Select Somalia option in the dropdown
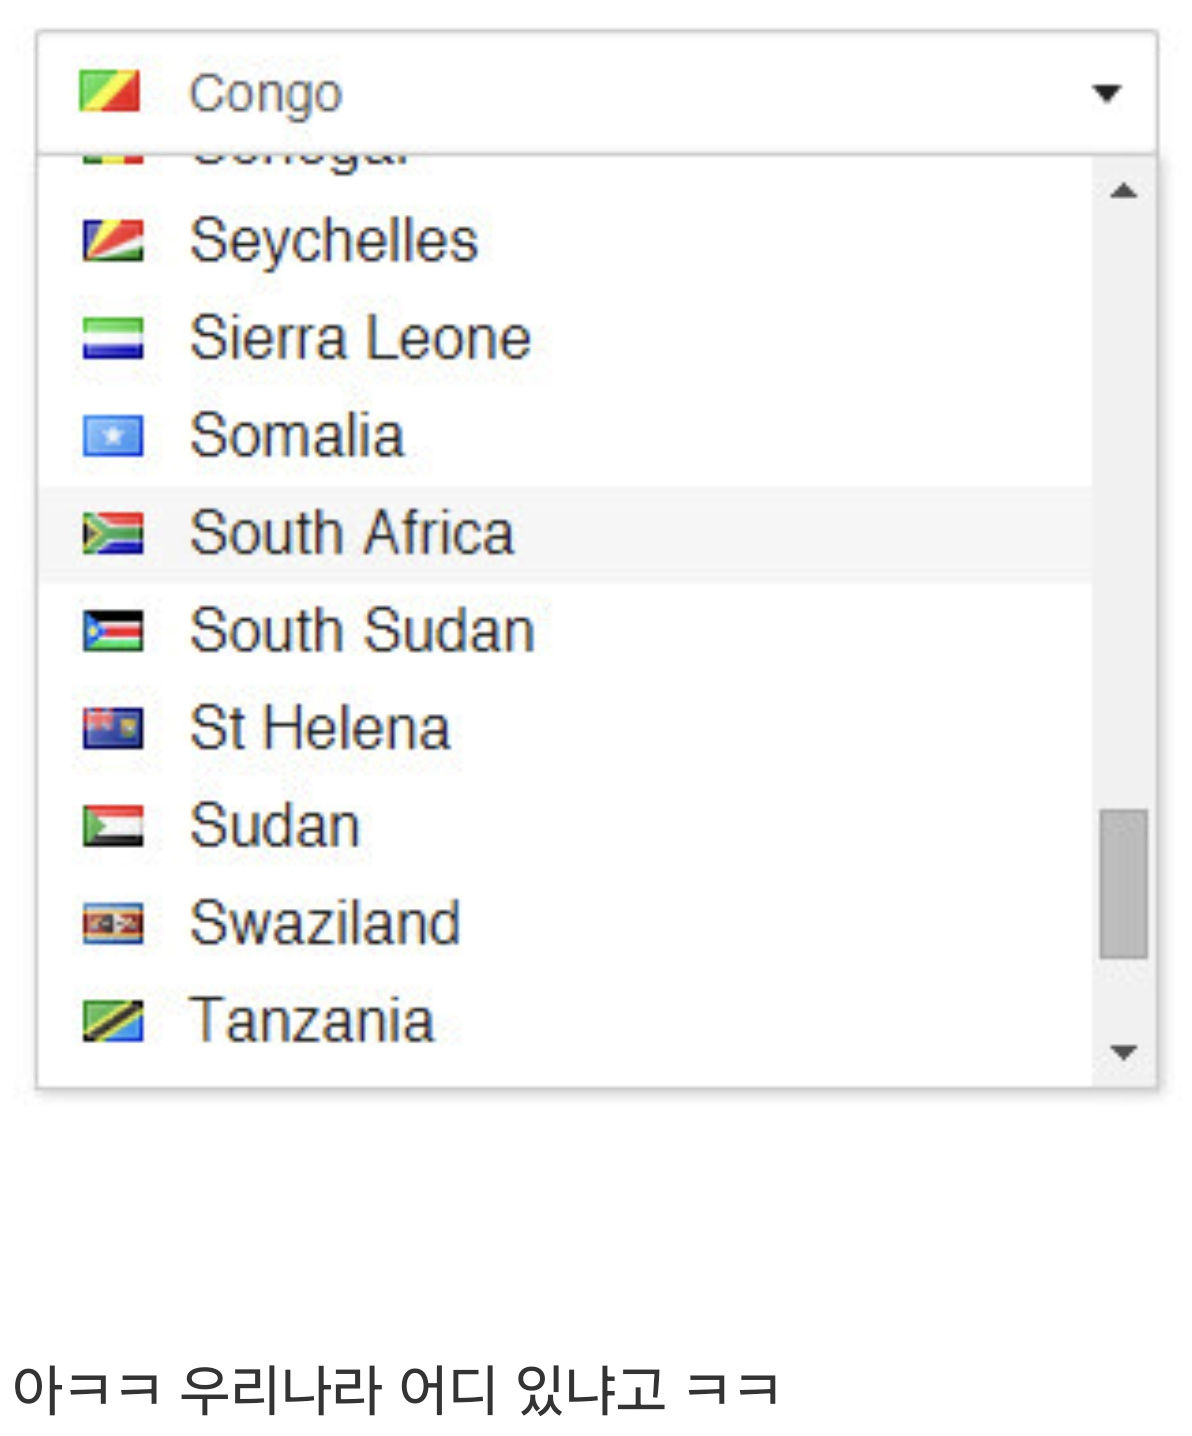 (297, 436)
